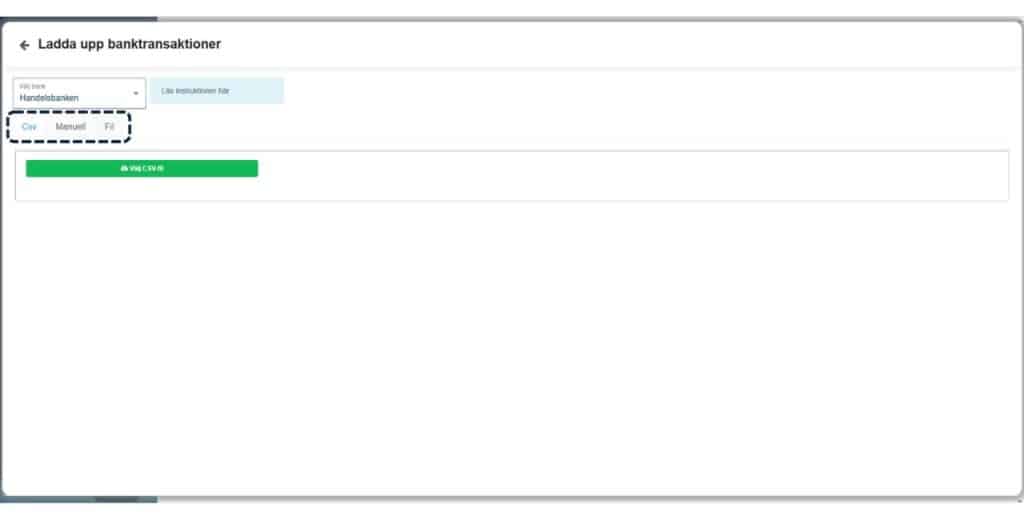The image size is (1024, 520).
Task: Return to previous page via back arrow
Action: (25, 45)
